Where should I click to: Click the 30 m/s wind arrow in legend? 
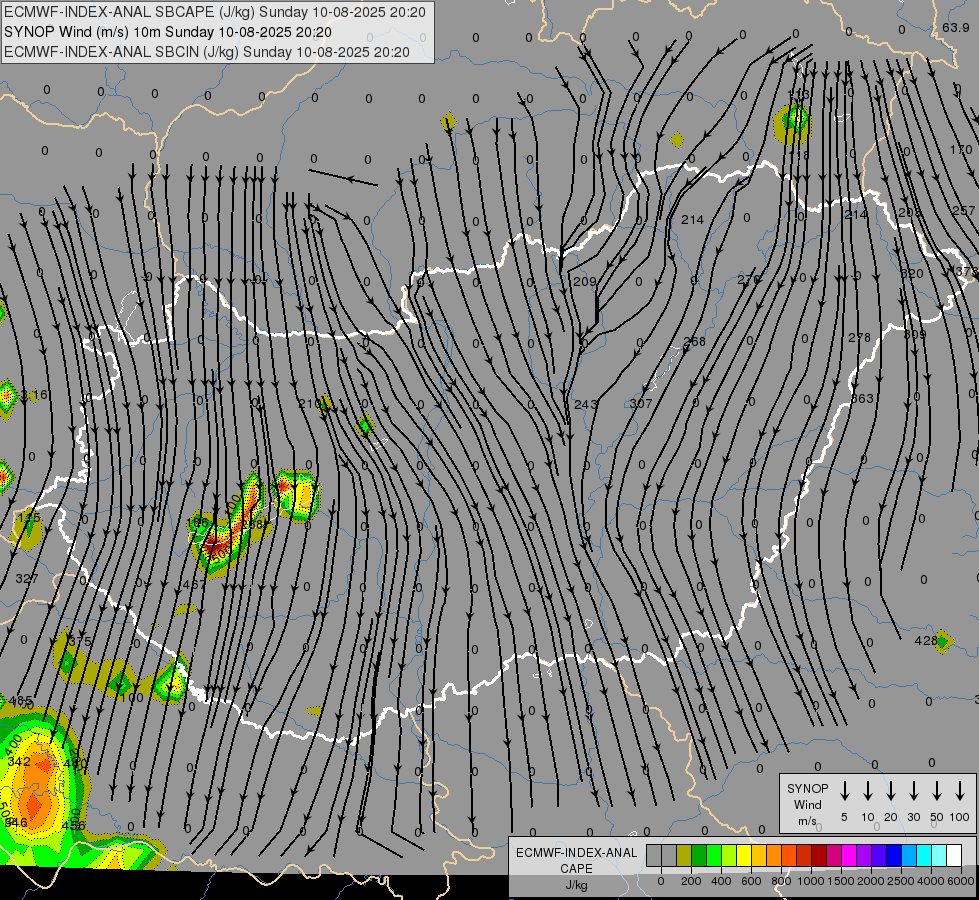click(913, 791)
